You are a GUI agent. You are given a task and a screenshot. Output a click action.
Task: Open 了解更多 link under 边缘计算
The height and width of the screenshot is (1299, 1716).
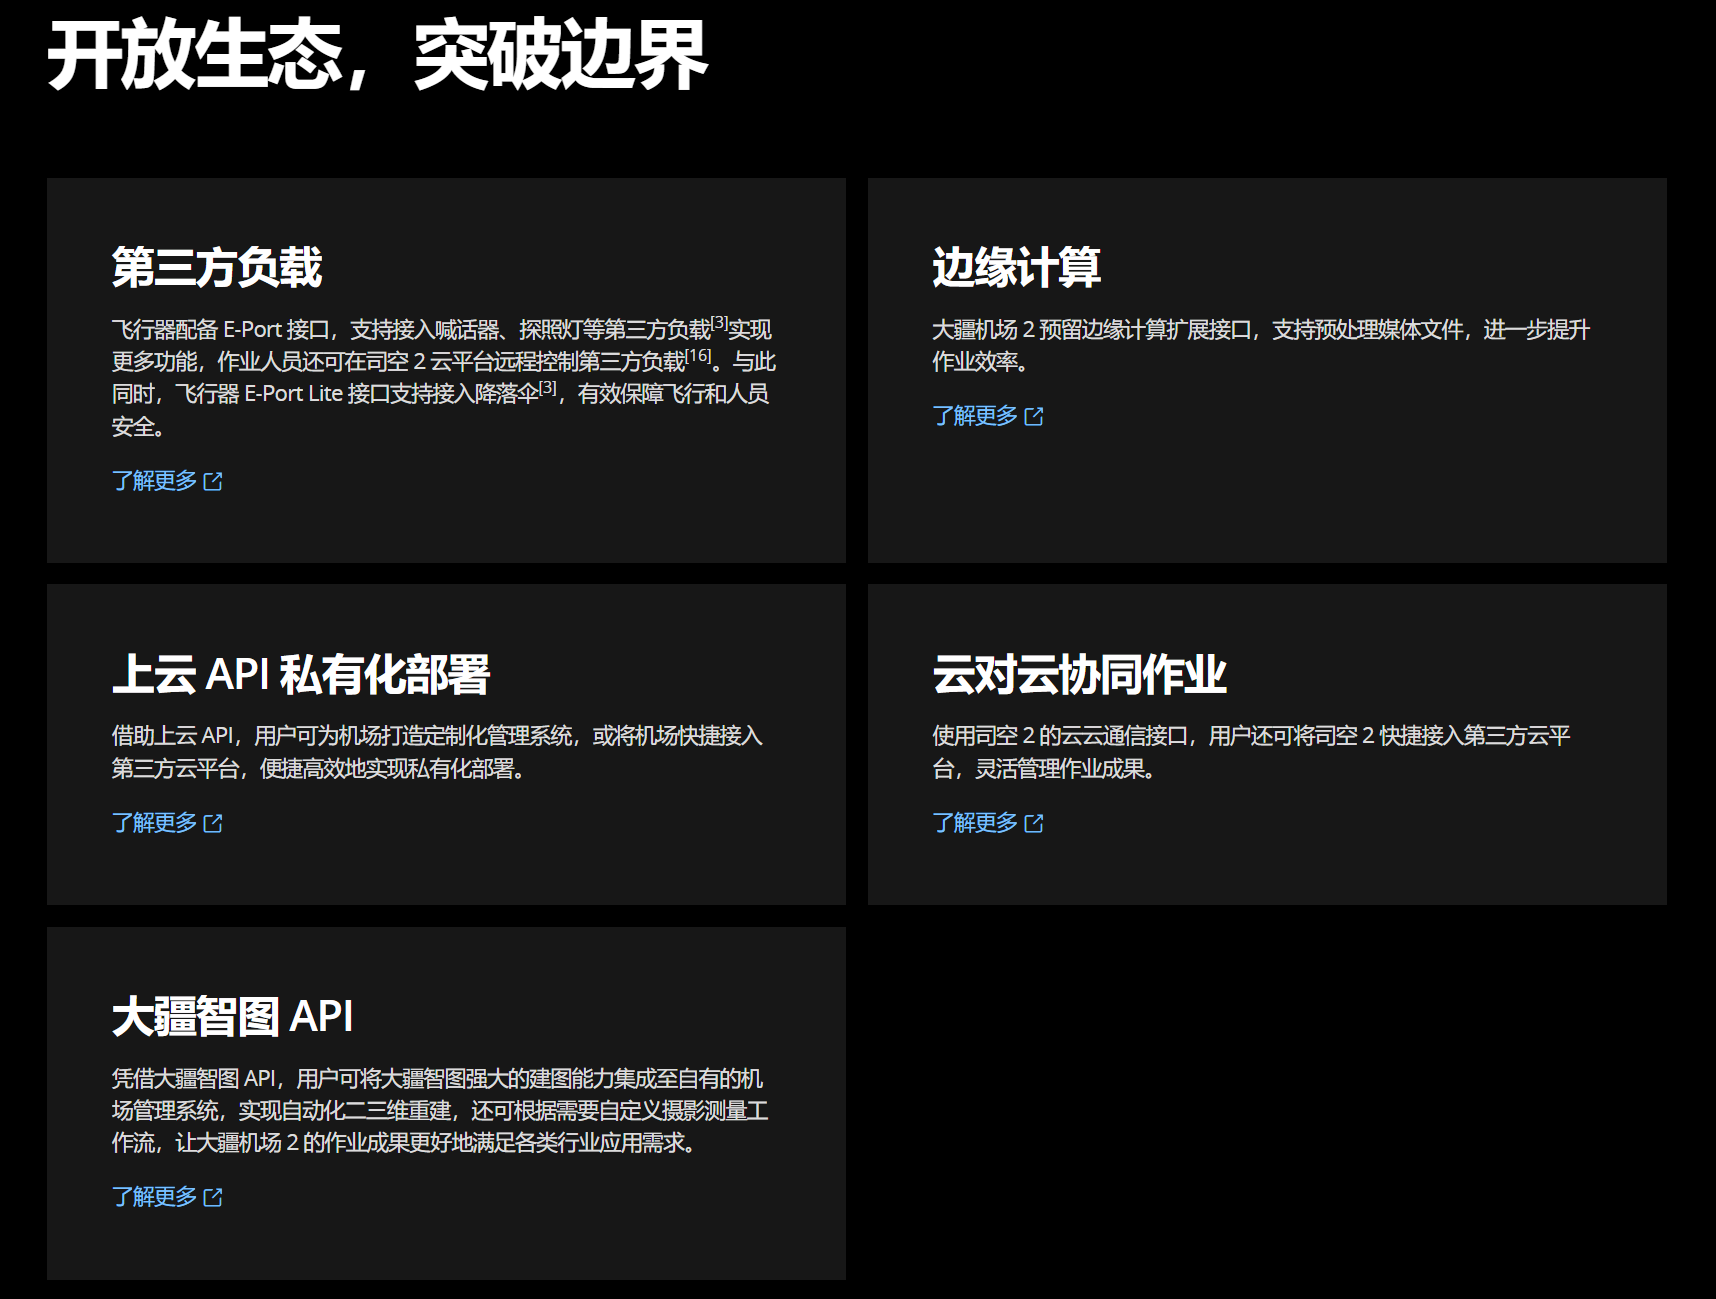click(x=988, y=416)
